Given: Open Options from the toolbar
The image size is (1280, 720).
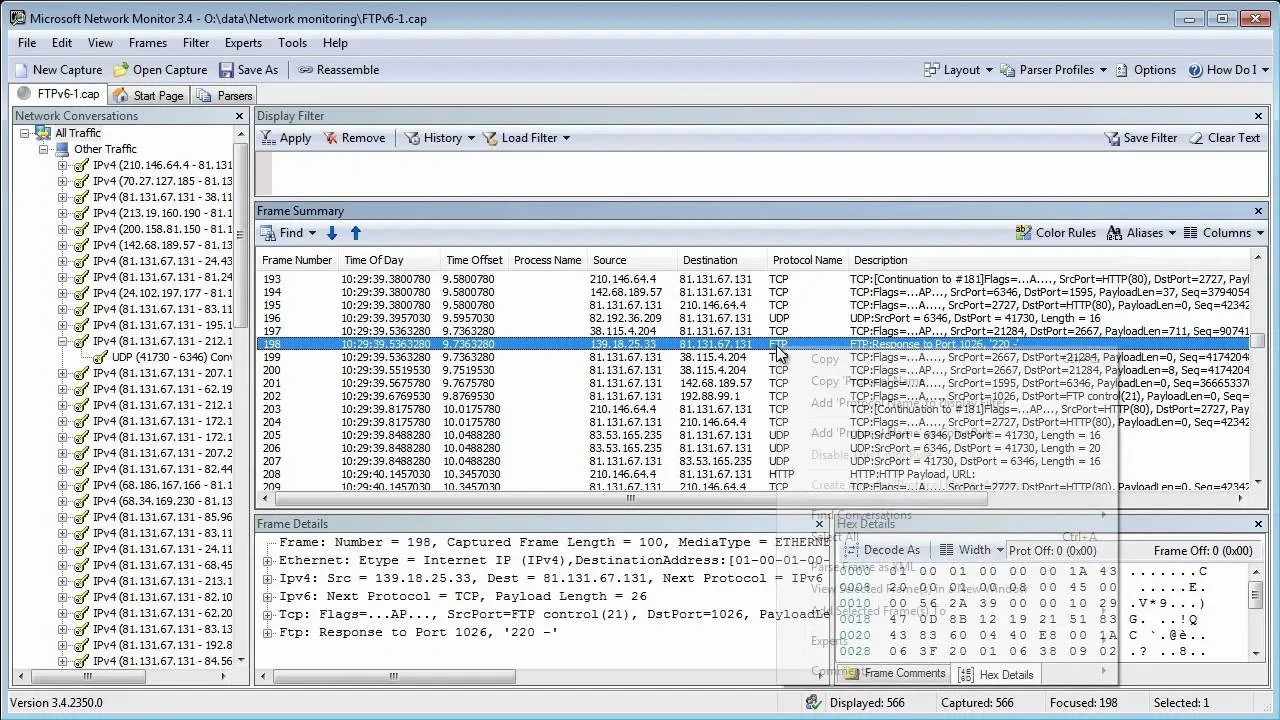Looking at the screenshot, I should [x=1146, y=70].
